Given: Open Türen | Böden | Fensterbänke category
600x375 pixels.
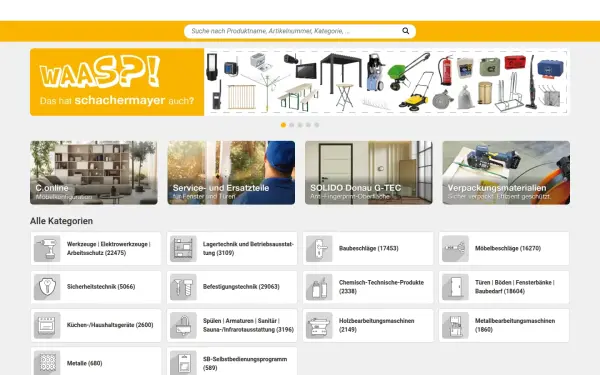Looking at the screenshot, I should [504, 287].
